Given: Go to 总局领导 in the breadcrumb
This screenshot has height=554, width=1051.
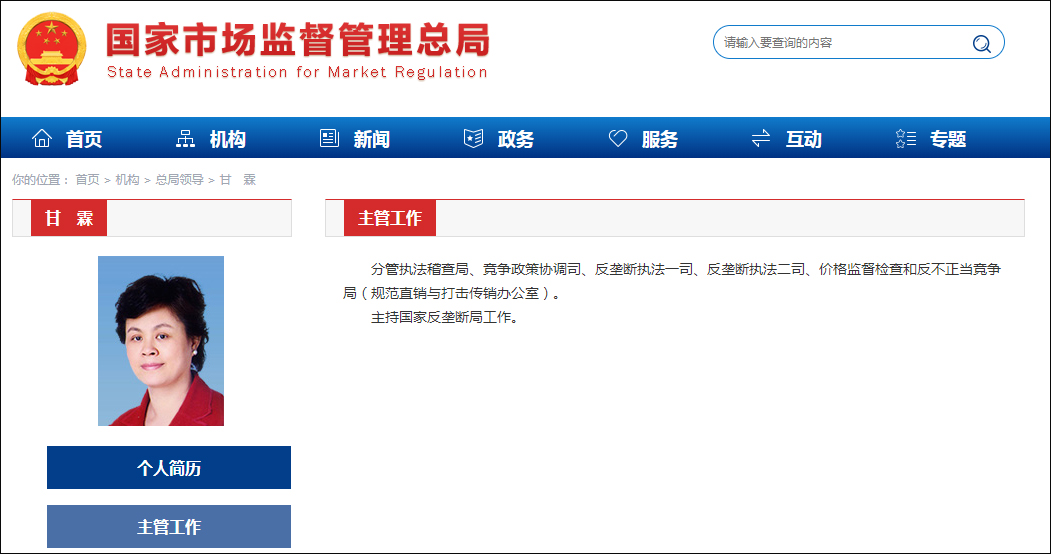Looking at the screenshot, I should click(x=180, y=180).
